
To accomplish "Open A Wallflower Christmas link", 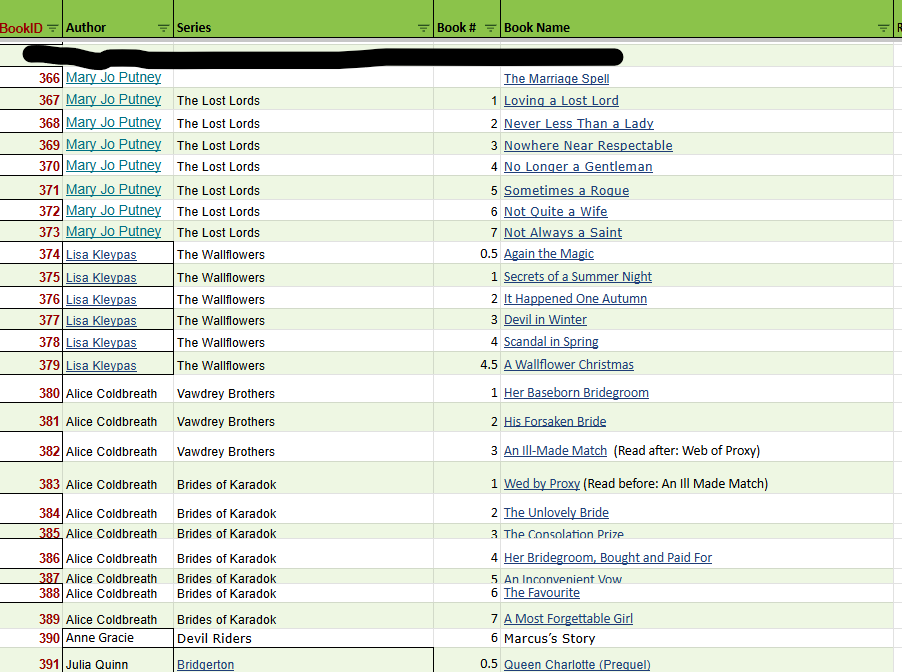I will [568, 365].
